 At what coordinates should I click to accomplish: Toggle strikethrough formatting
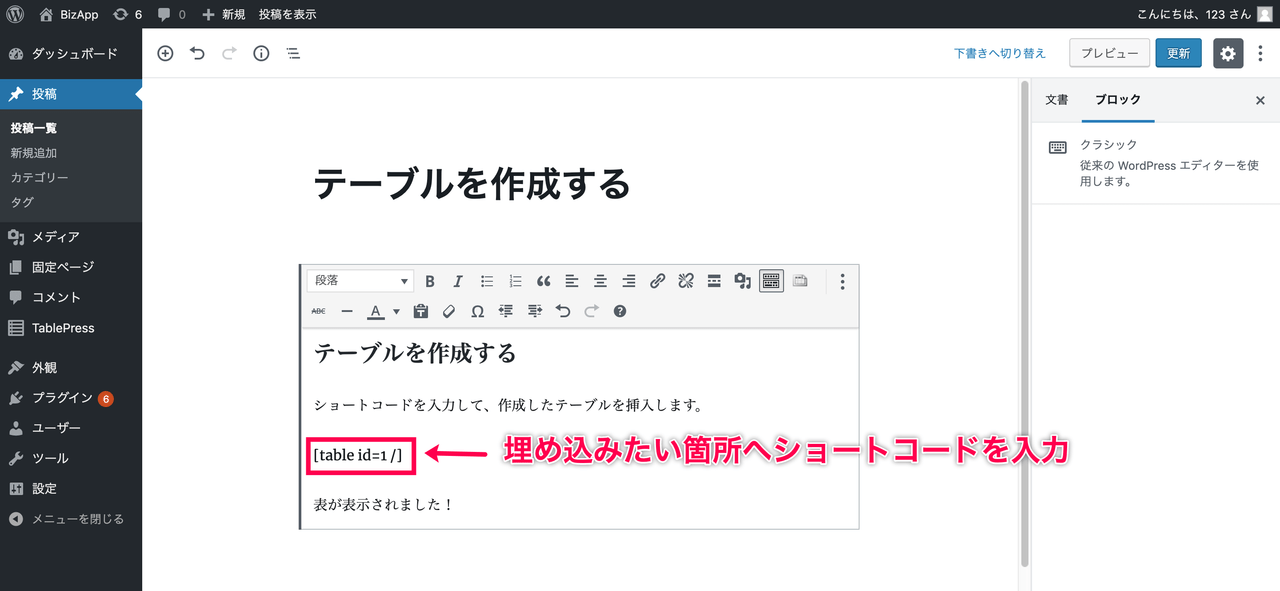coord(319,311)
